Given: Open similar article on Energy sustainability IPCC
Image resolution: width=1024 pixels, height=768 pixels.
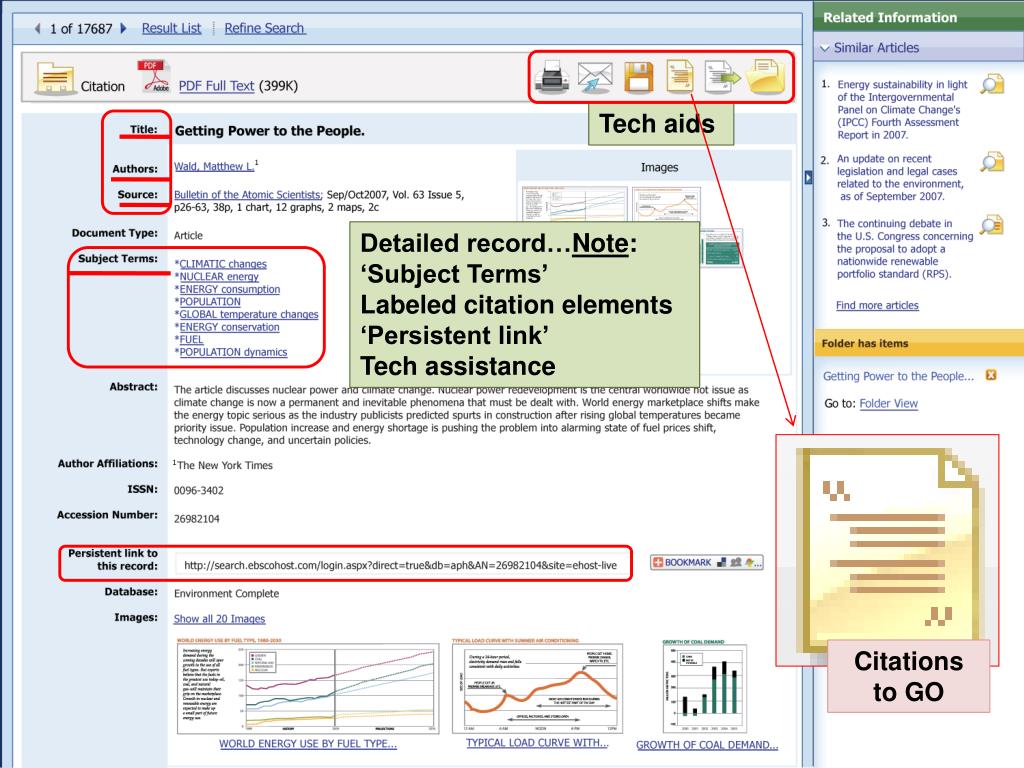Looking at the screenshot, I should click(903, 110).
